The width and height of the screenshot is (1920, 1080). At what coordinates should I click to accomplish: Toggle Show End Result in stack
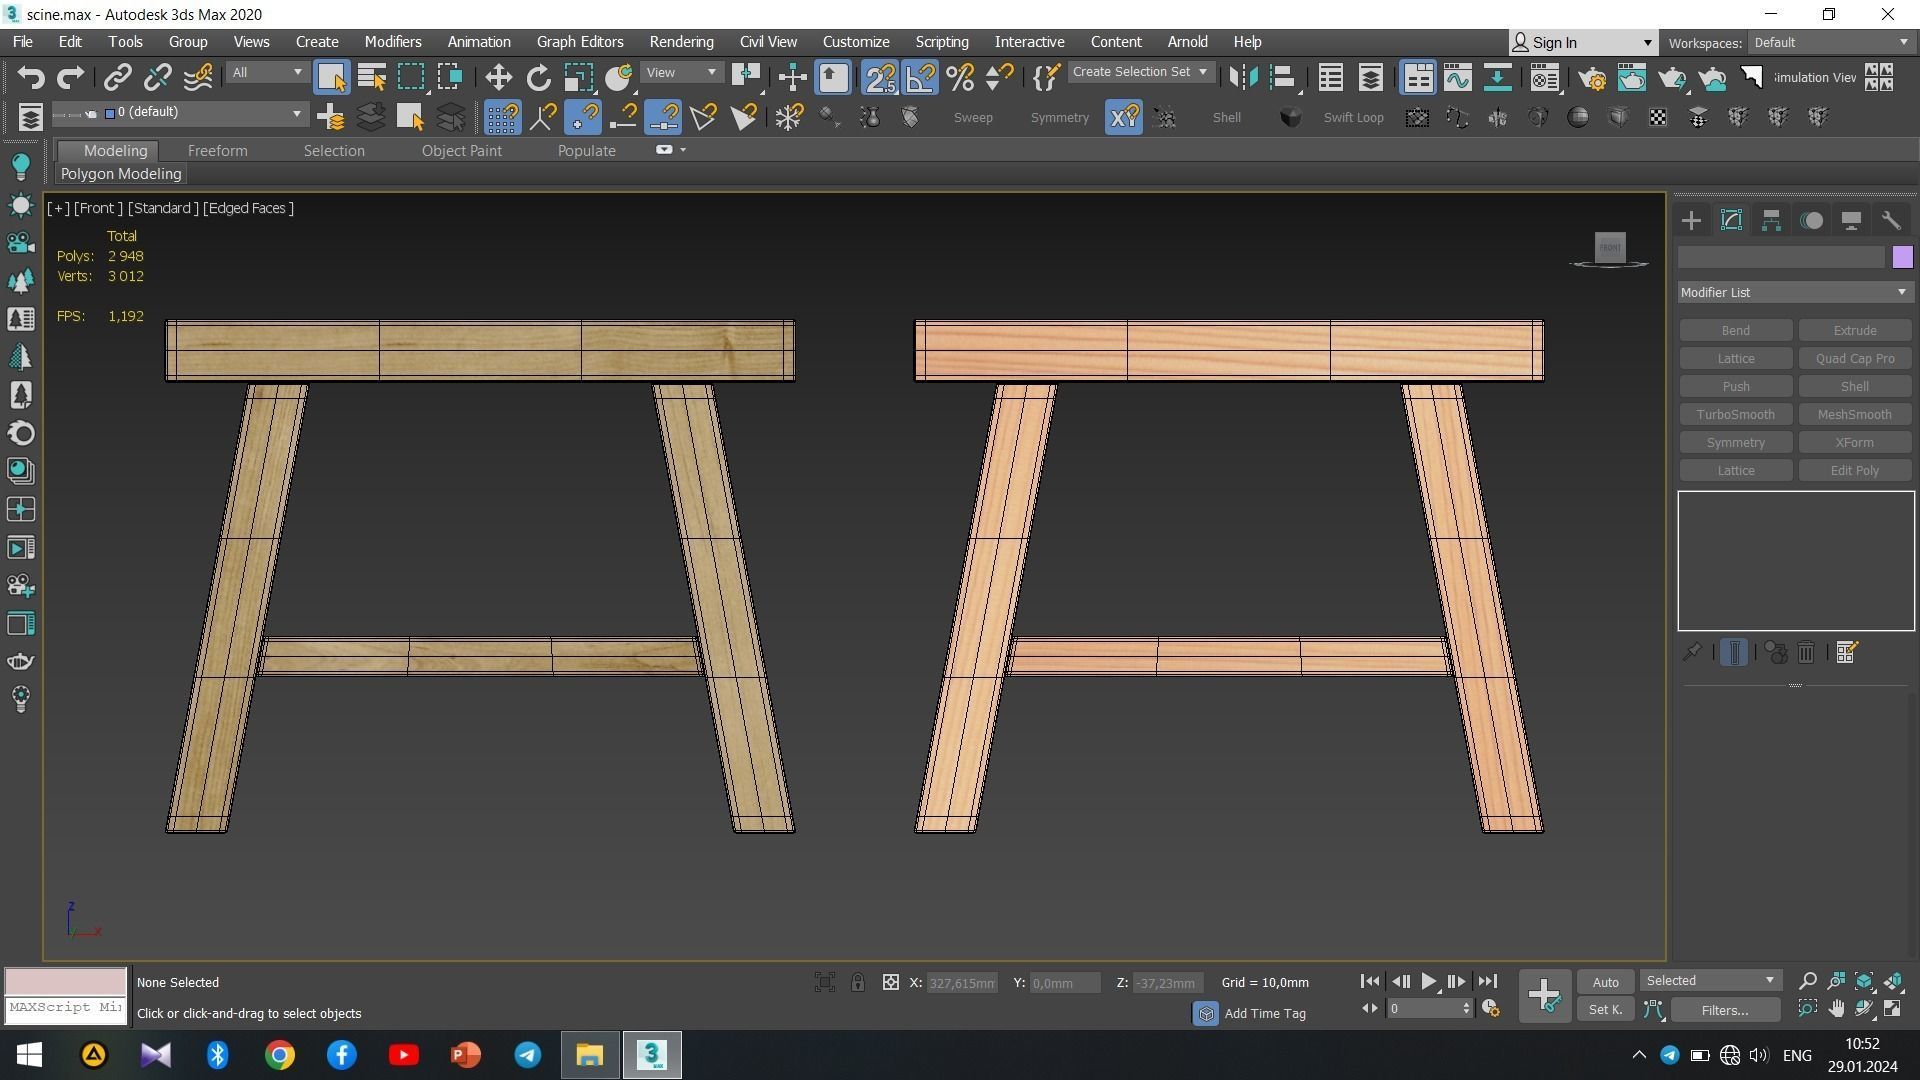point(1734,653)
